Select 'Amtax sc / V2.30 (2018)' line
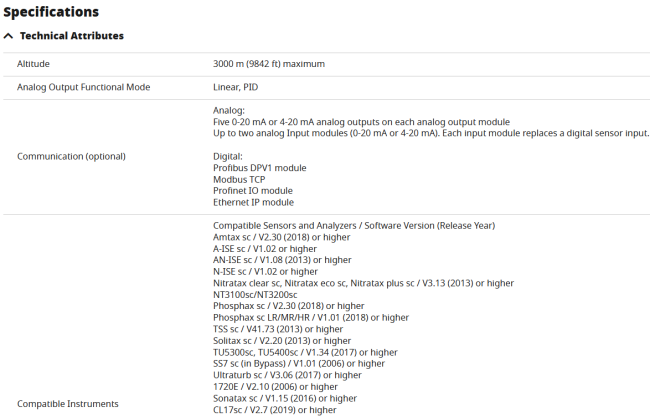The height and width of the screenshot is (417, 650). 281,237
